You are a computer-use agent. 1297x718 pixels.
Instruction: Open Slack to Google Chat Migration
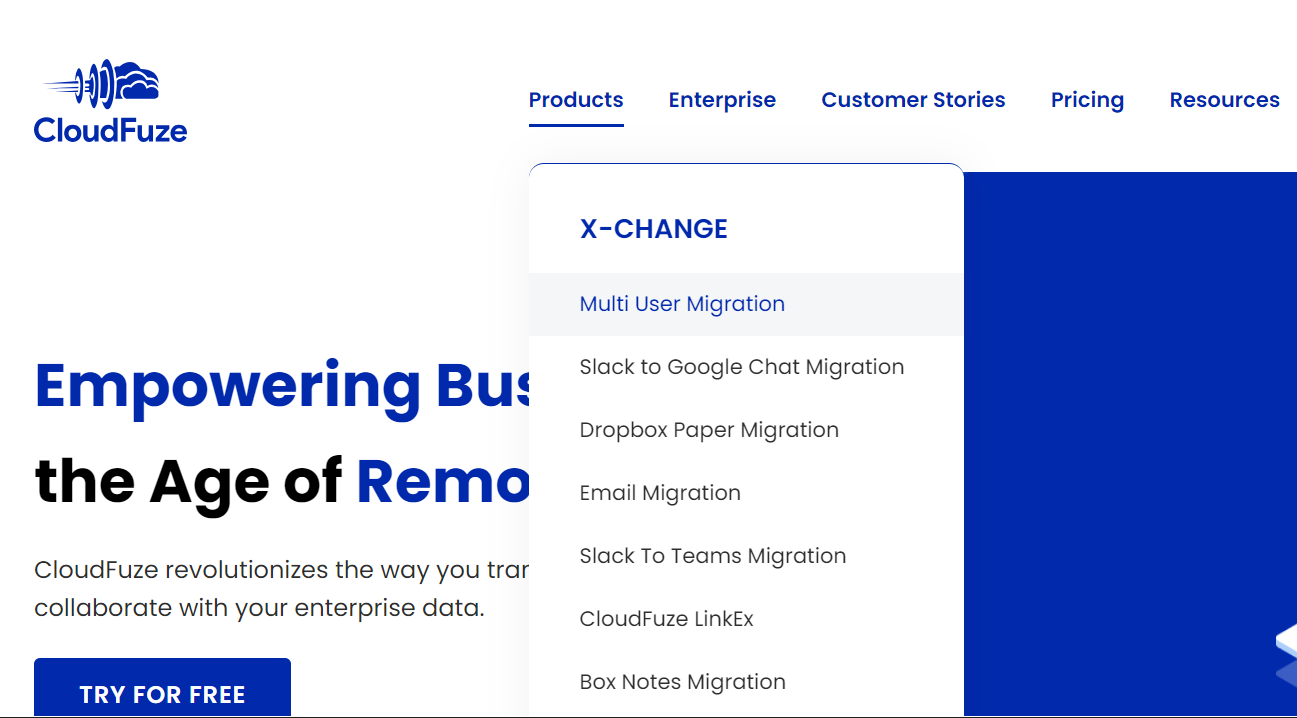point(742,367)
